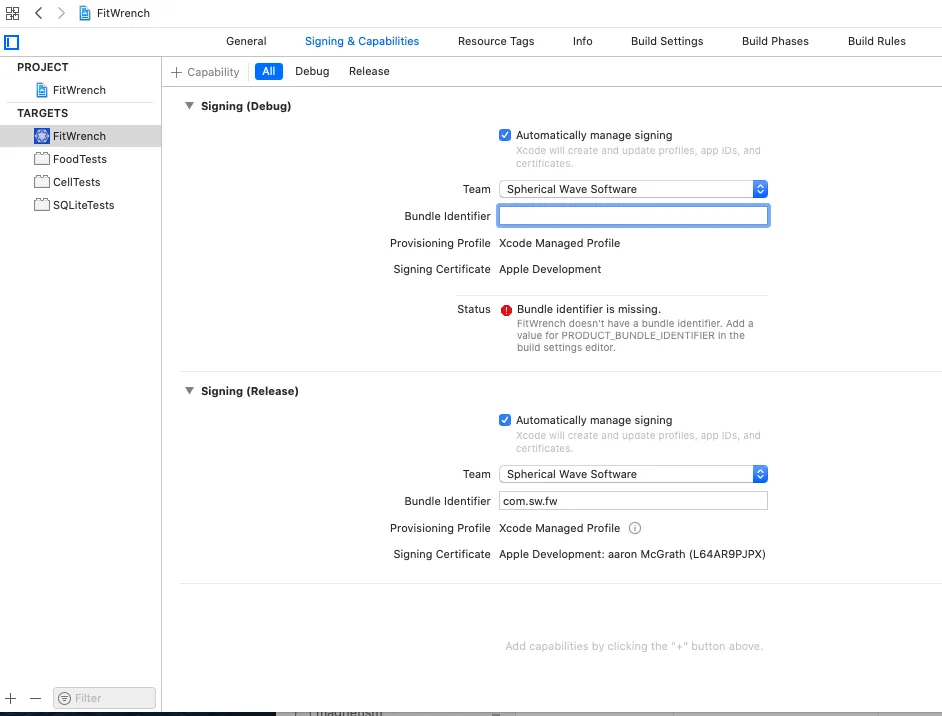The image size is (942, 716).
Task: Click the empty Debug Bundle Identifier field
Action: tap(633, 216)
